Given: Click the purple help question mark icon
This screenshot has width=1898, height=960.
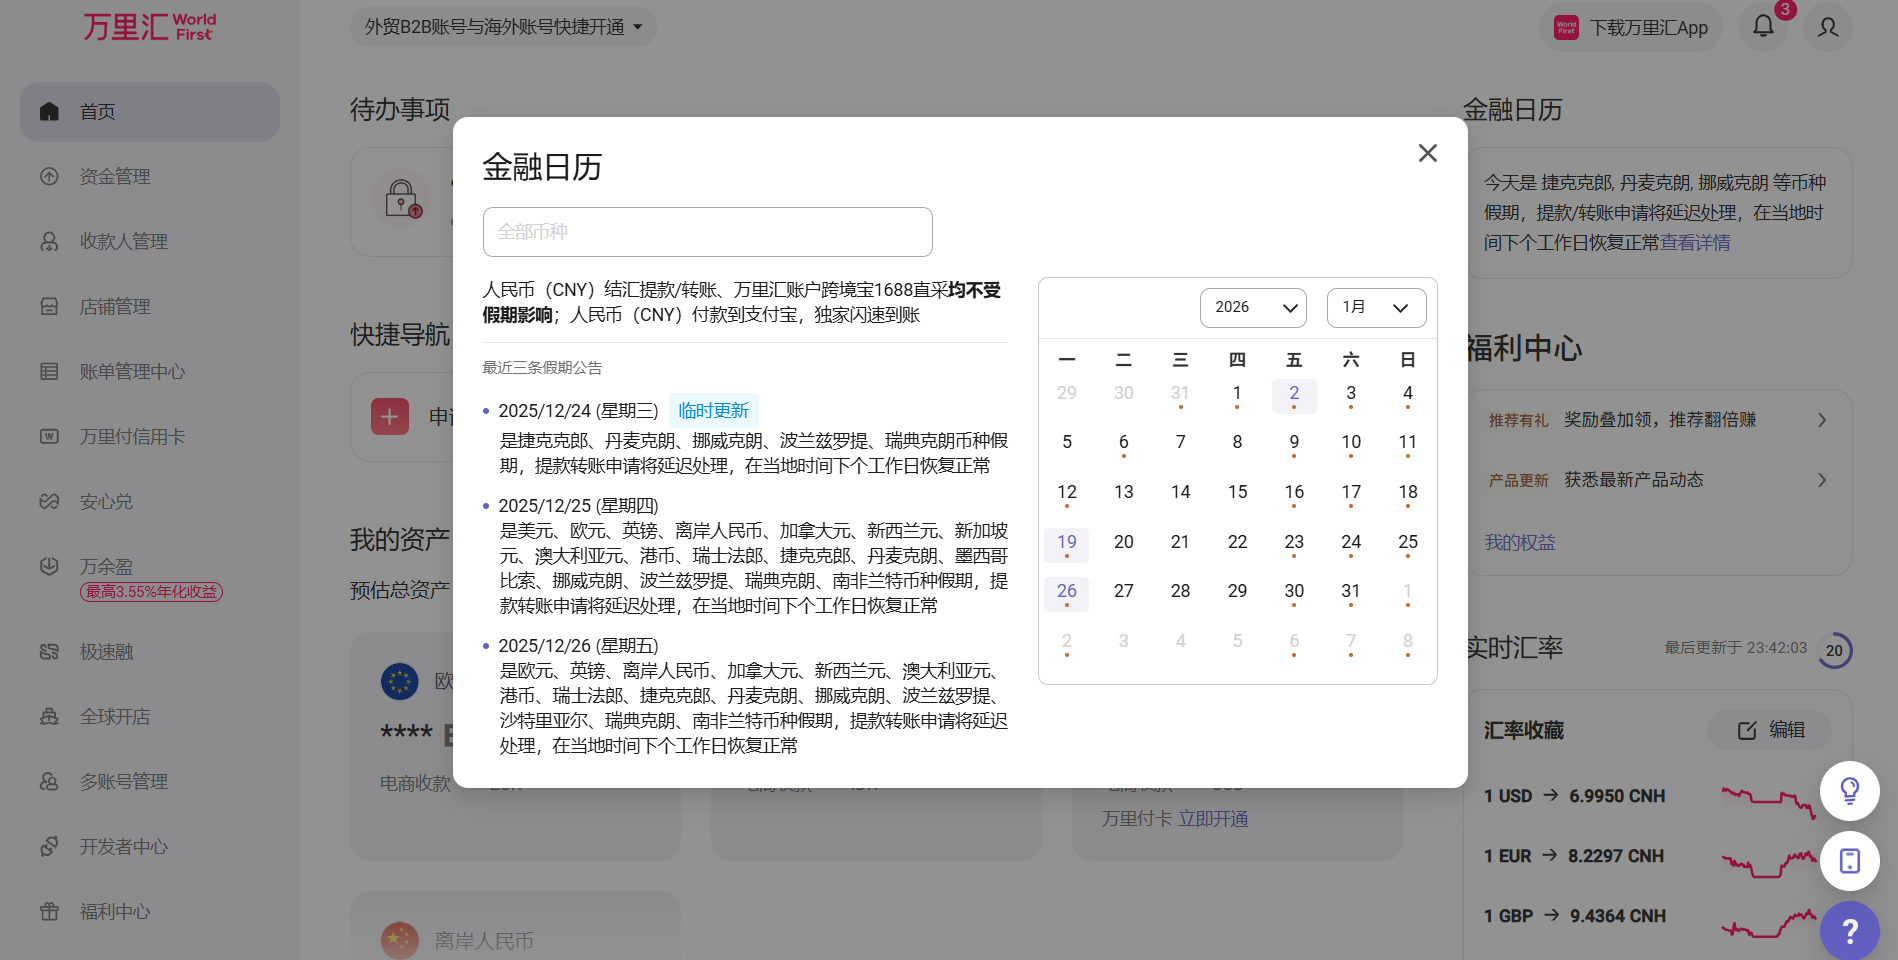Looking at the screenshot, I should pyautogui.click(x=1849, y=931).
